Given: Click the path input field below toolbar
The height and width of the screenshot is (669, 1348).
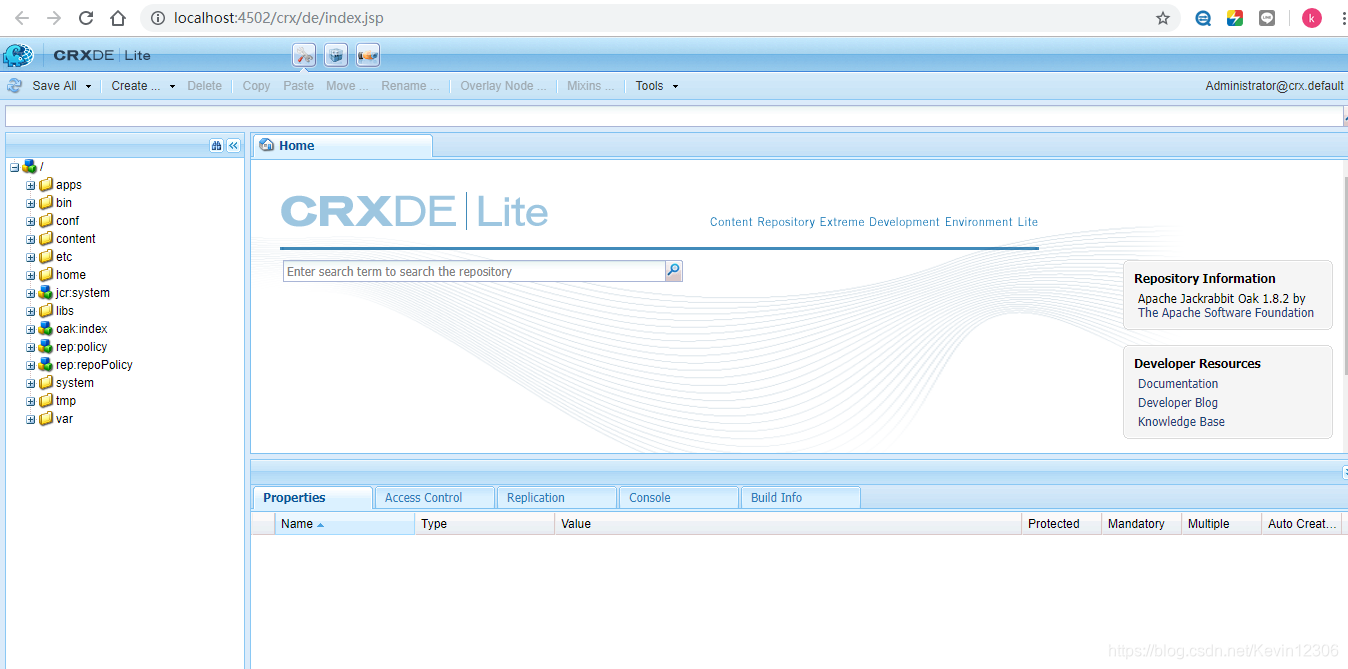Looking at the screenshot, I should [x=672, y=116].
